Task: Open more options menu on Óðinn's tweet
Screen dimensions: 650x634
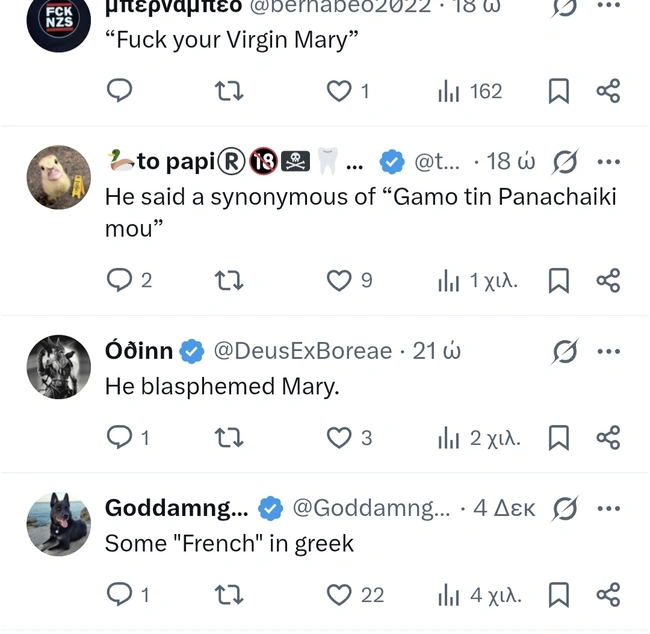Action: click(608, 351)
